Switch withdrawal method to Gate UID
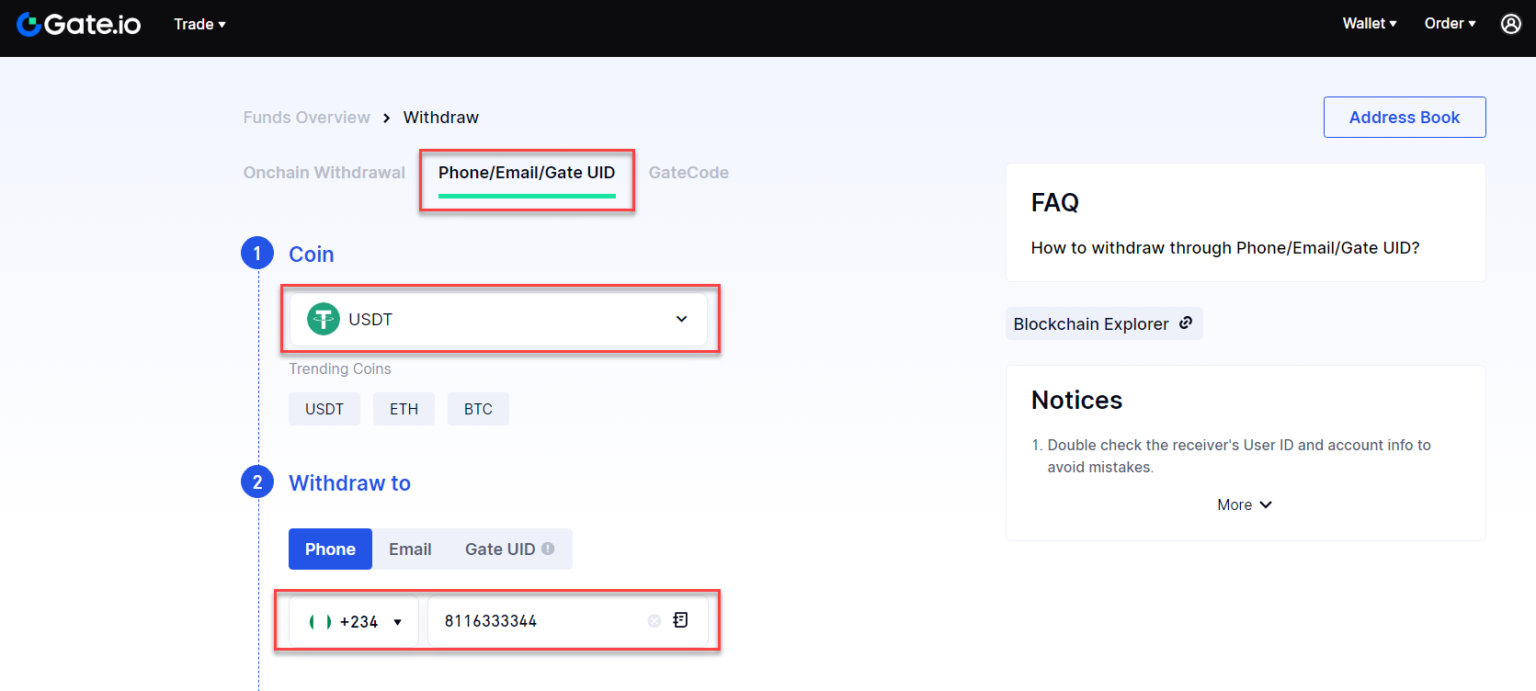This screenshot has width=1536, height=691. (x=502, y=548)
